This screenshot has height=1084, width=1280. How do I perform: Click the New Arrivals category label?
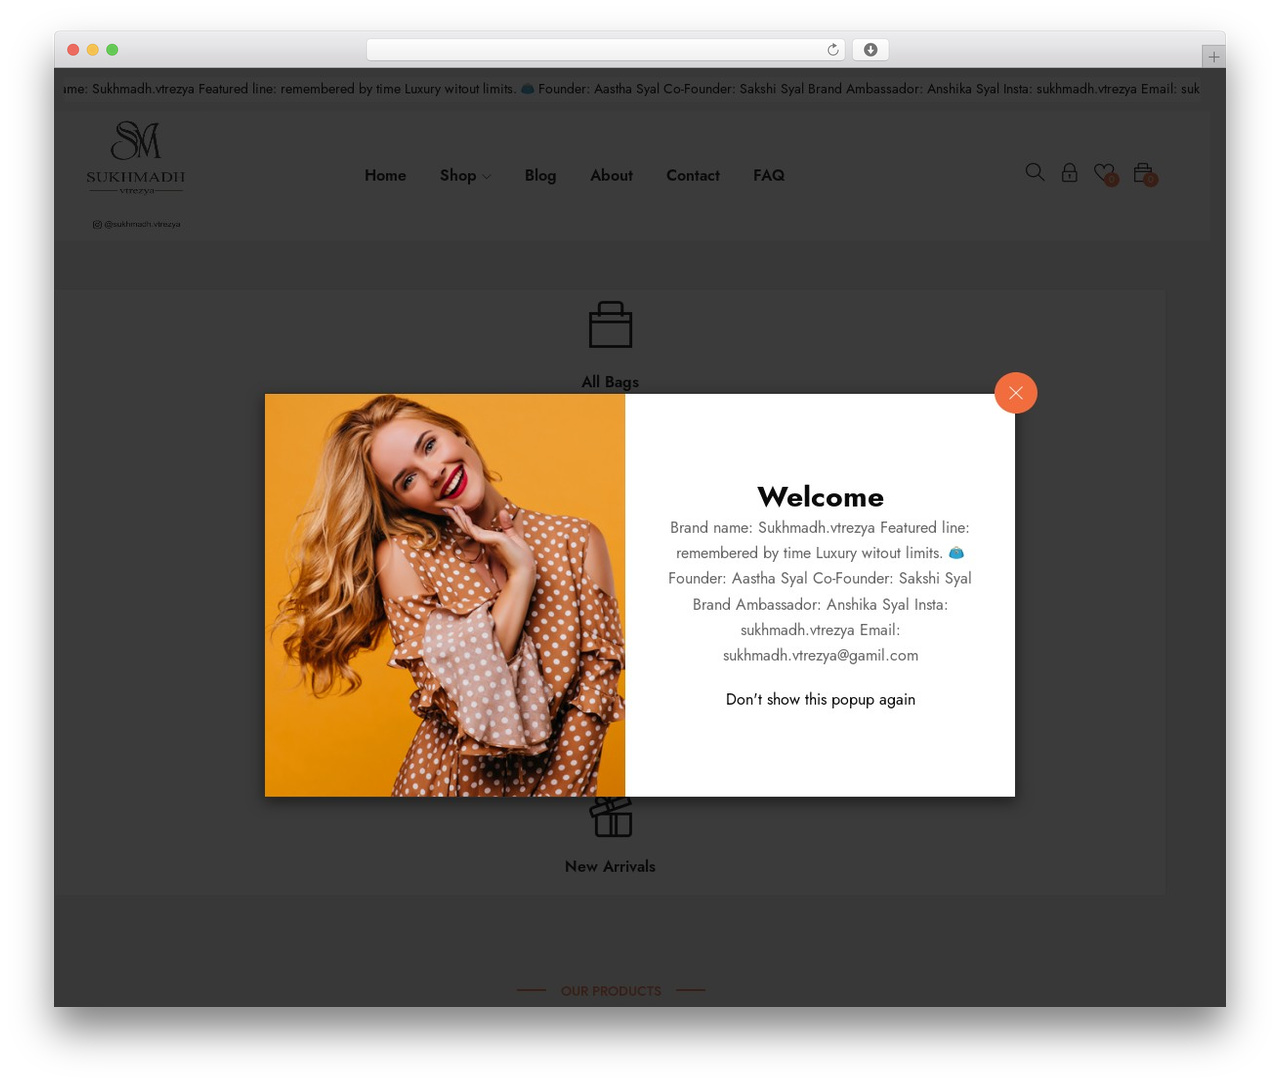pos(610,866)
